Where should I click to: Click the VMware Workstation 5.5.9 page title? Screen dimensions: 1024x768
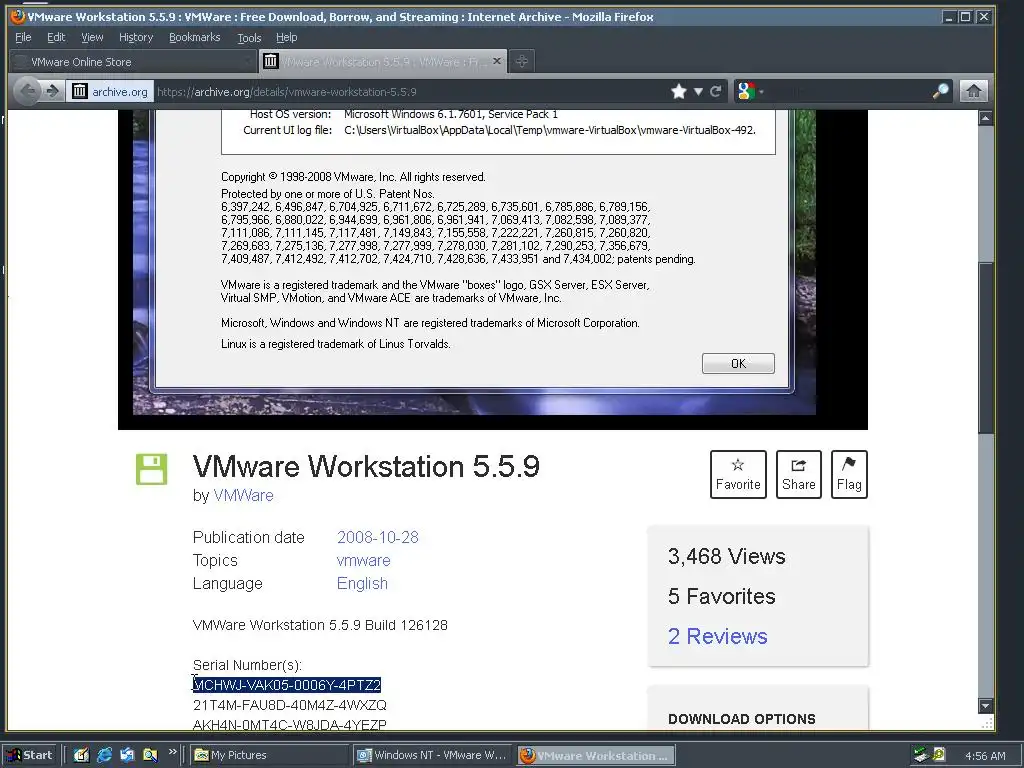(x=366, y=466)
